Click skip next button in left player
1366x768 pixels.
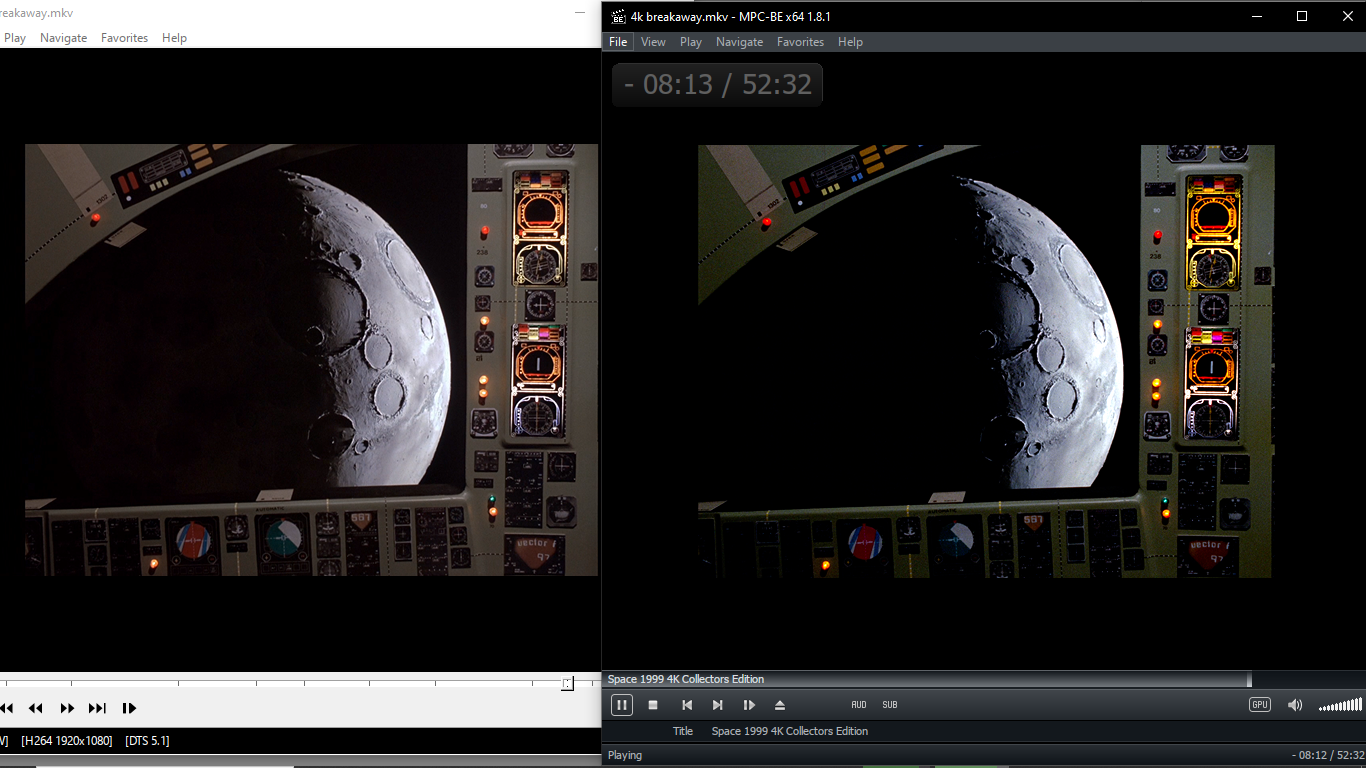click(x=97, y=708)
